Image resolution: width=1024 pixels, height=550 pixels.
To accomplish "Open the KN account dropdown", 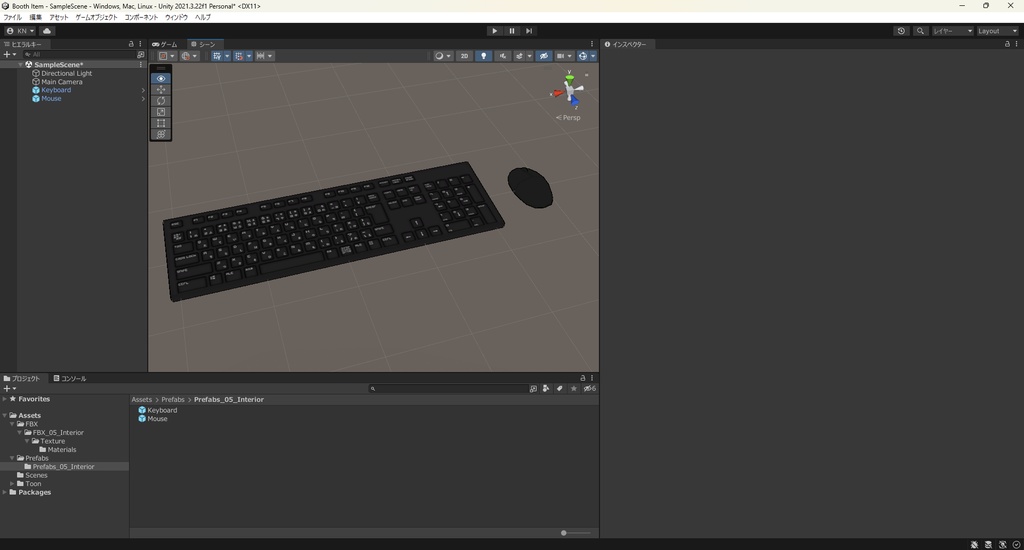I will 20,31.
